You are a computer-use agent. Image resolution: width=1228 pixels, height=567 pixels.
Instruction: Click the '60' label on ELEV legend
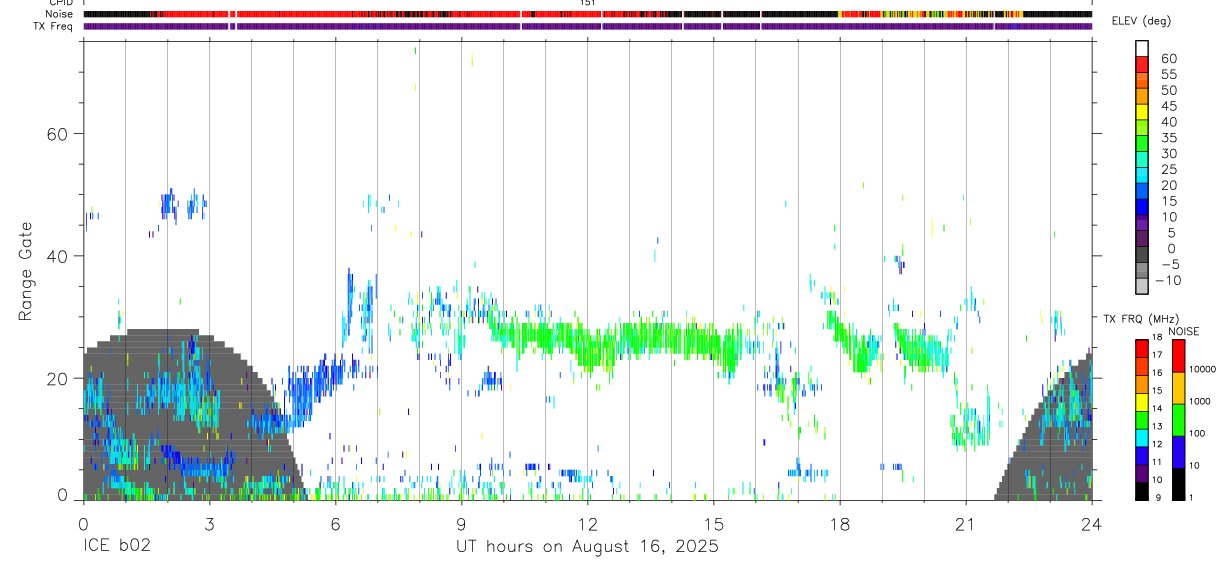1168,59
